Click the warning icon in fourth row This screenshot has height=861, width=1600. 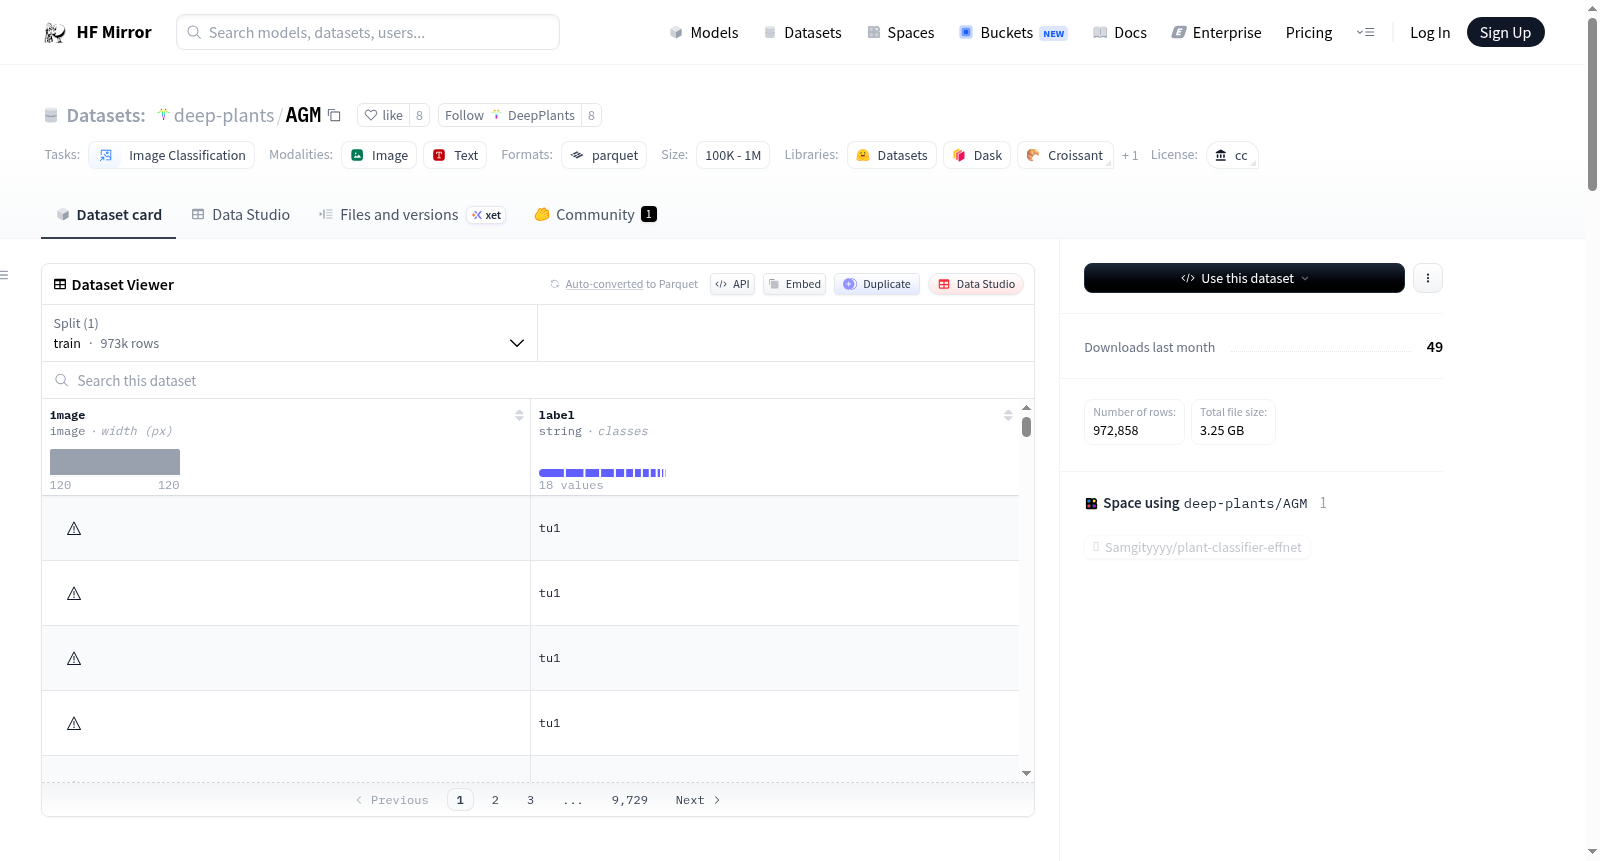(74, 723)
